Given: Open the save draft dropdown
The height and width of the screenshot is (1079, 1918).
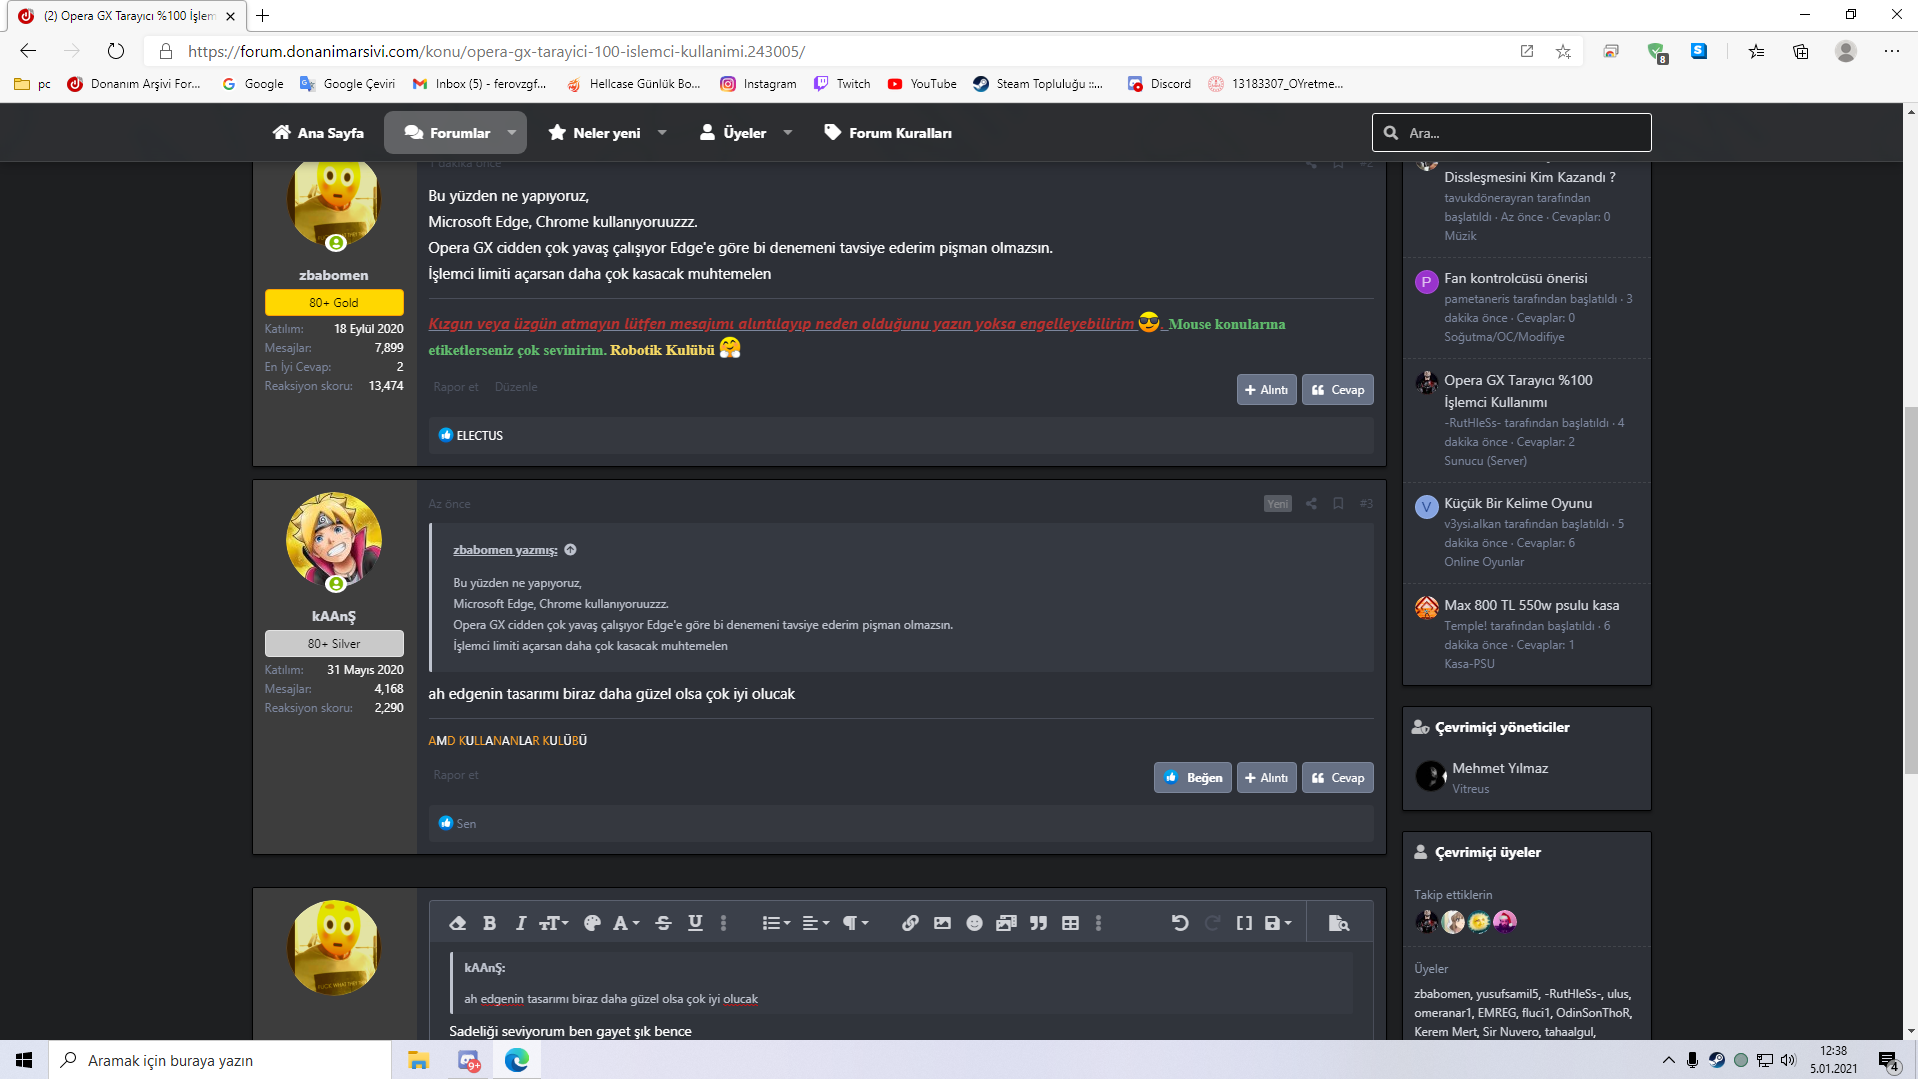Looking at the screenshot, I should [x=1278, y=923].
